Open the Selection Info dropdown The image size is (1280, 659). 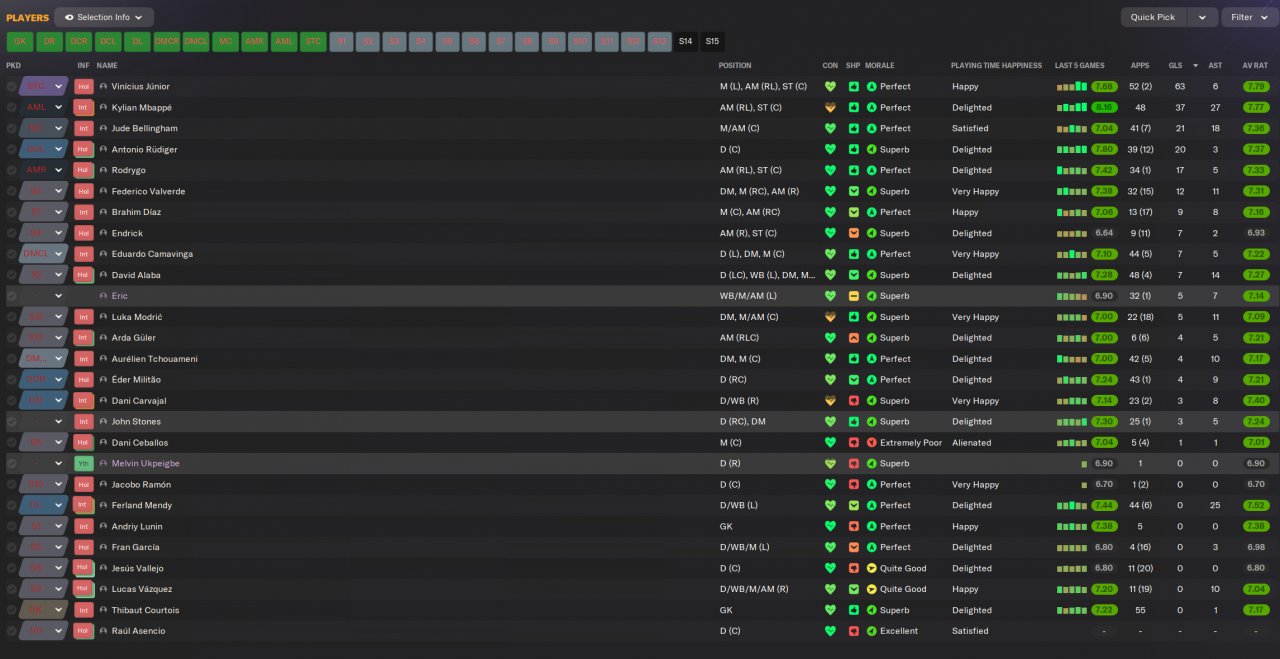pyautogui.click(x=104, y=17)
